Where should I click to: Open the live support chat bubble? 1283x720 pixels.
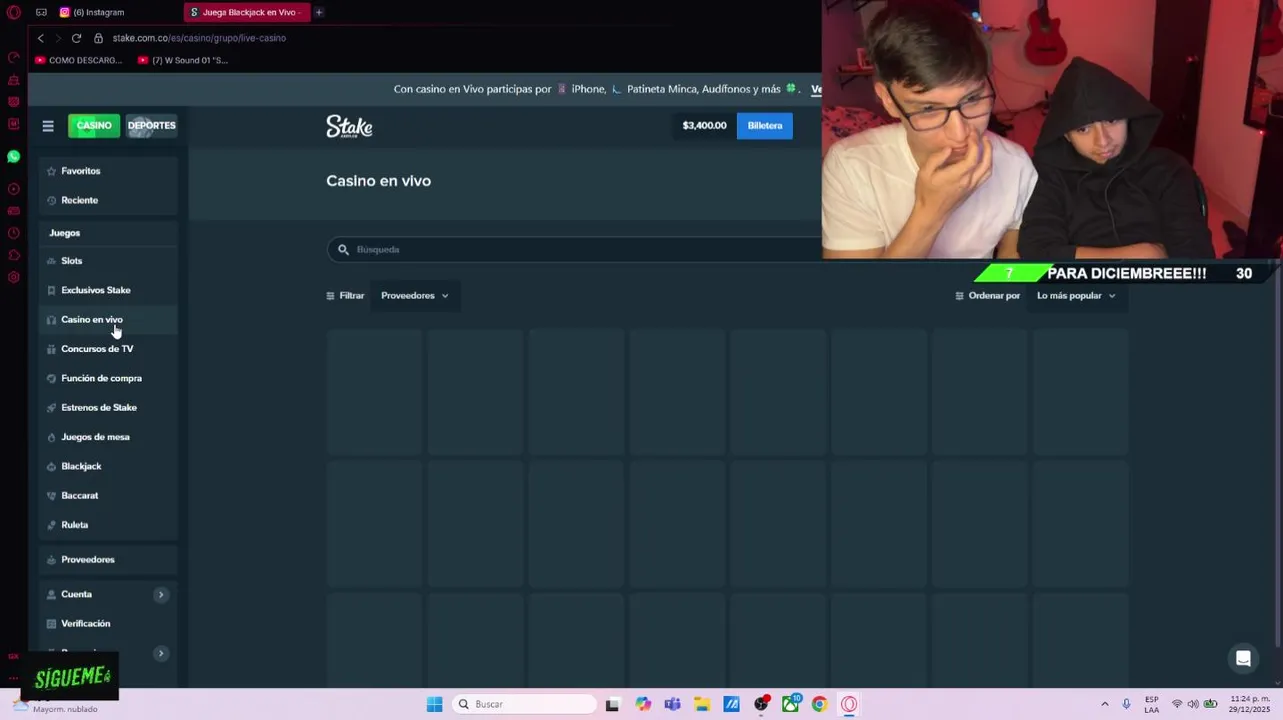click(1243, 658)
